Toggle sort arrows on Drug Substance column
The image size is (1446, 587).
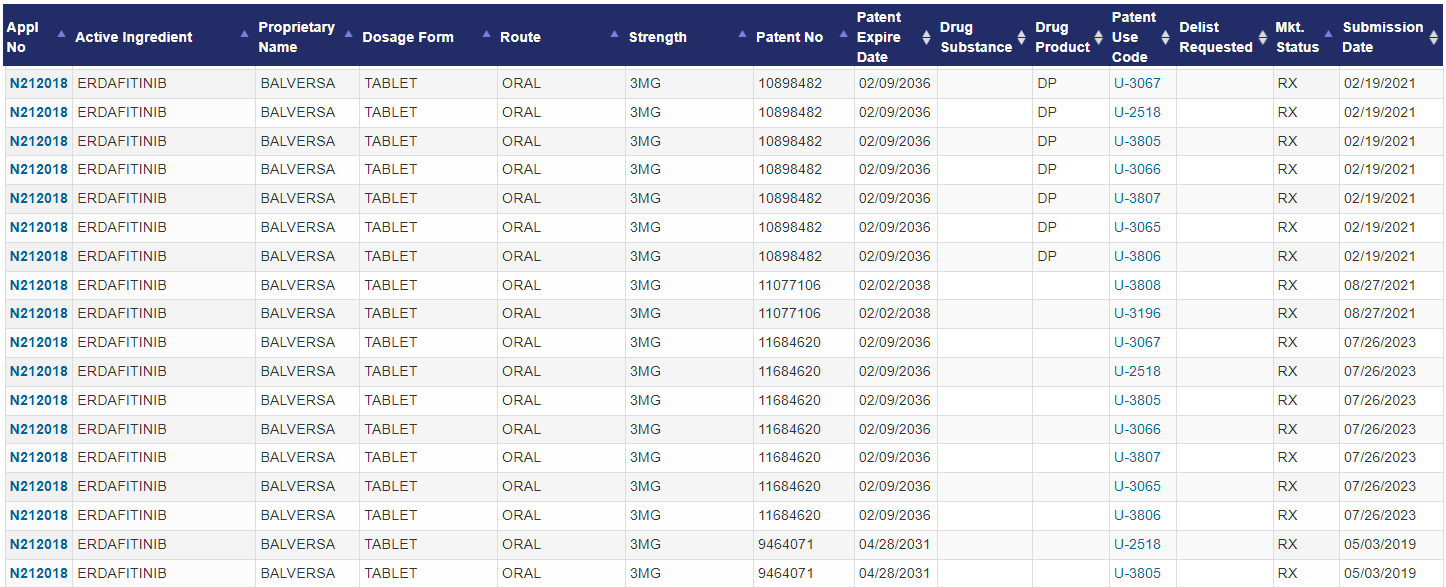click(x=1021, y=37)
